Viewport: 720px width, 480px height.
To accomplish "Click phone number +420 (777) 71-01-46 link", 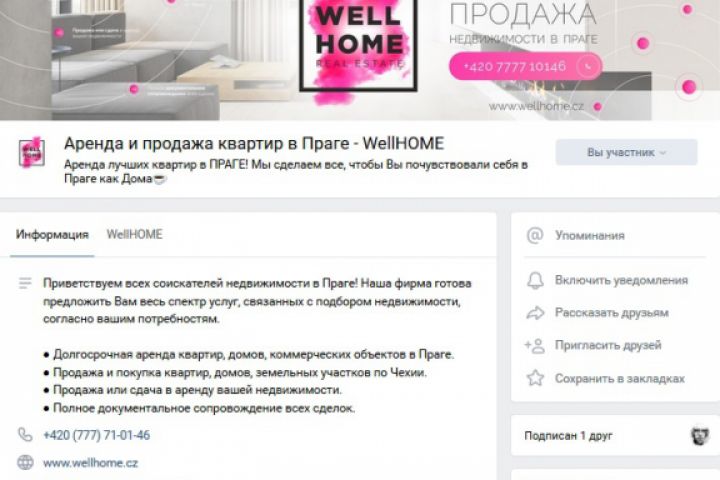I will 96,435.
